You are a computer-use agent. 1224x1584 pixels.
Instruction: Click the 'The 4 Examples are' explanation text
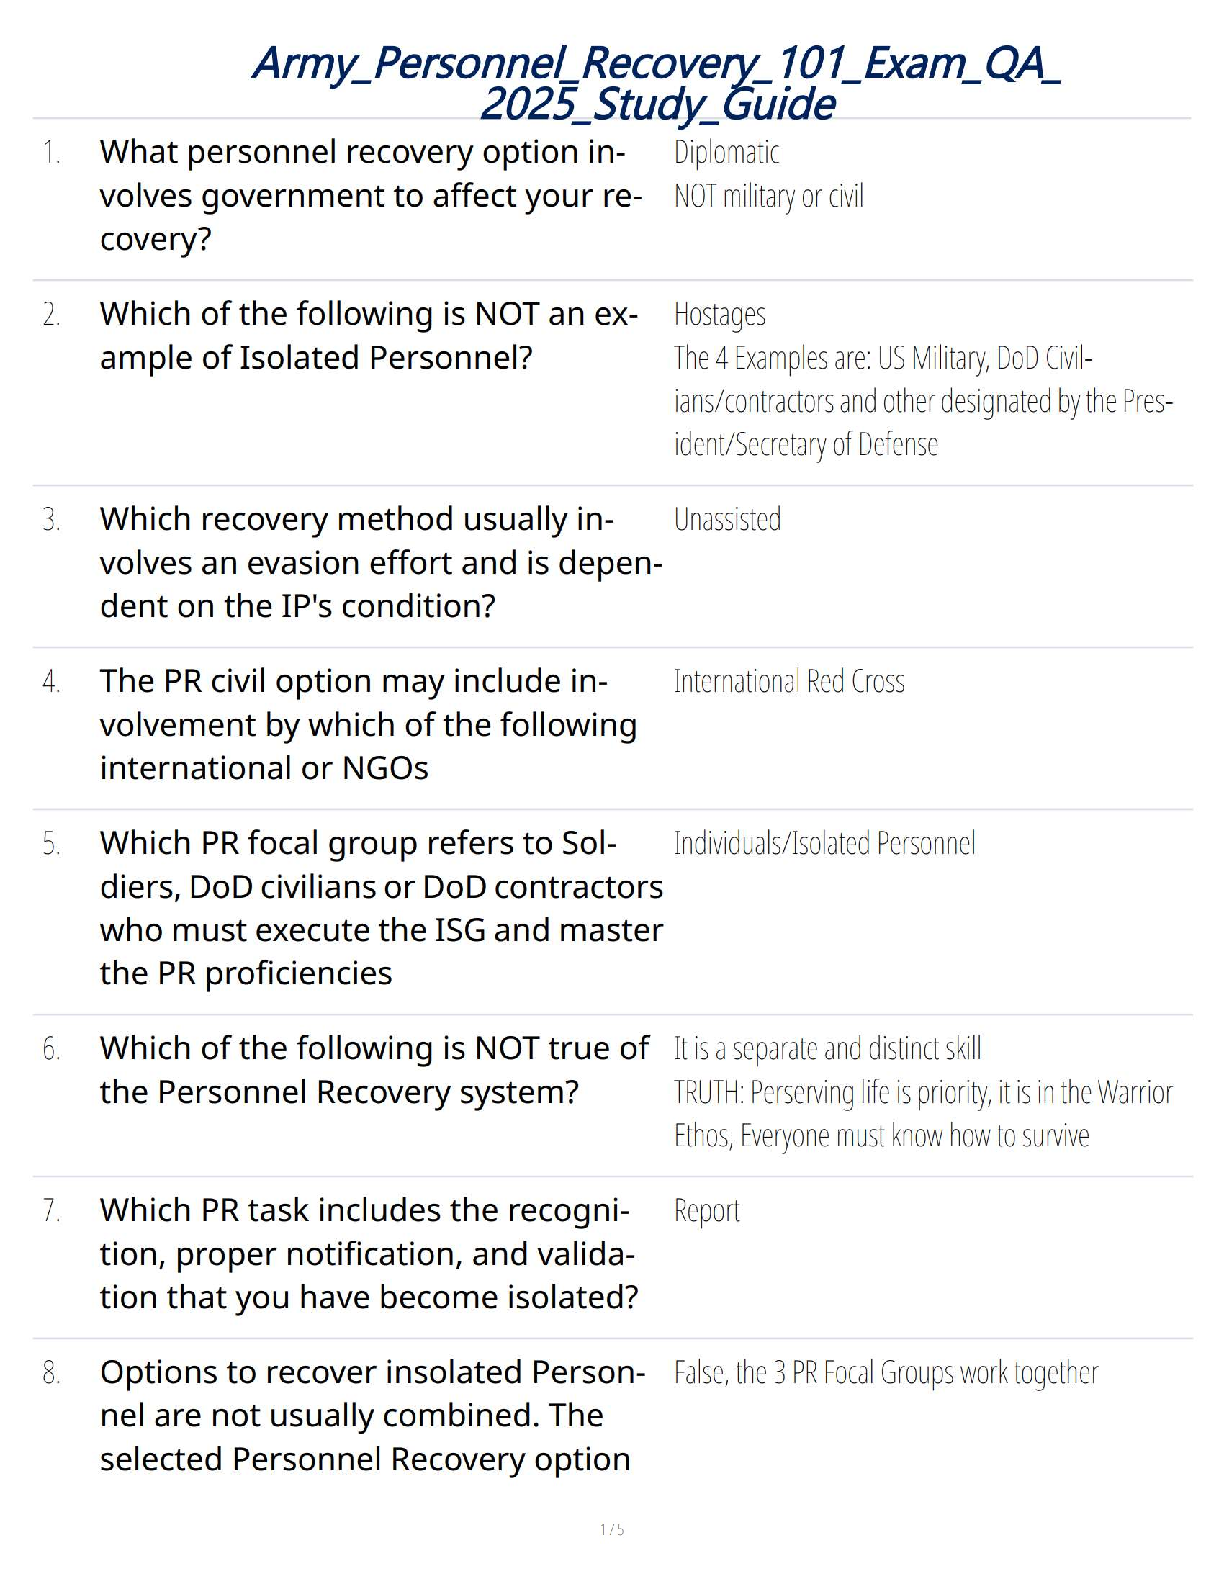pos(922,401)
